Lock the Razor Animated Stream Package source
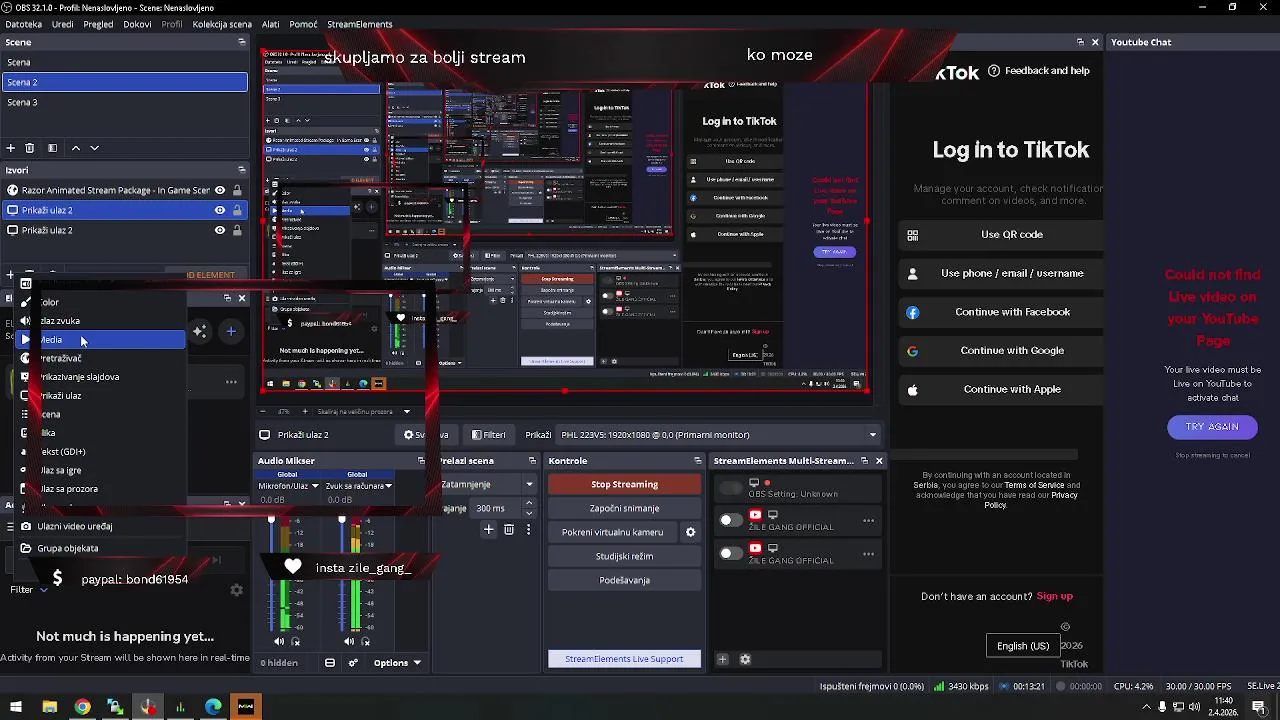Viewport: 1280px width, 720px height. 237,190
